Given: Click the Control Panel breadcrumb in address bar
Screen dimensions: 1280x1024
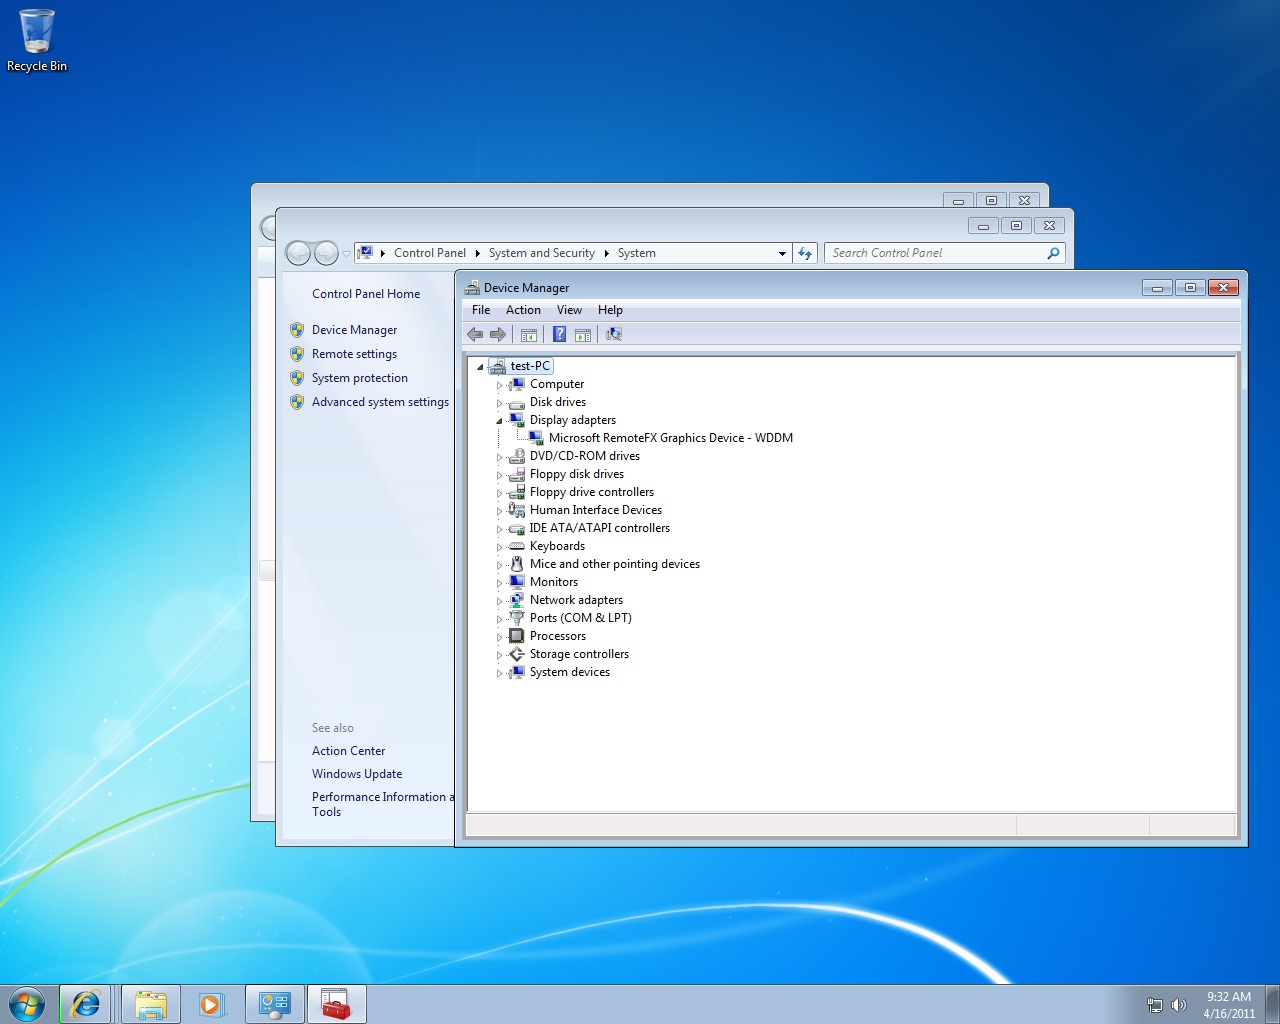Looking at the screenshot, I should (x=430, y=253).
